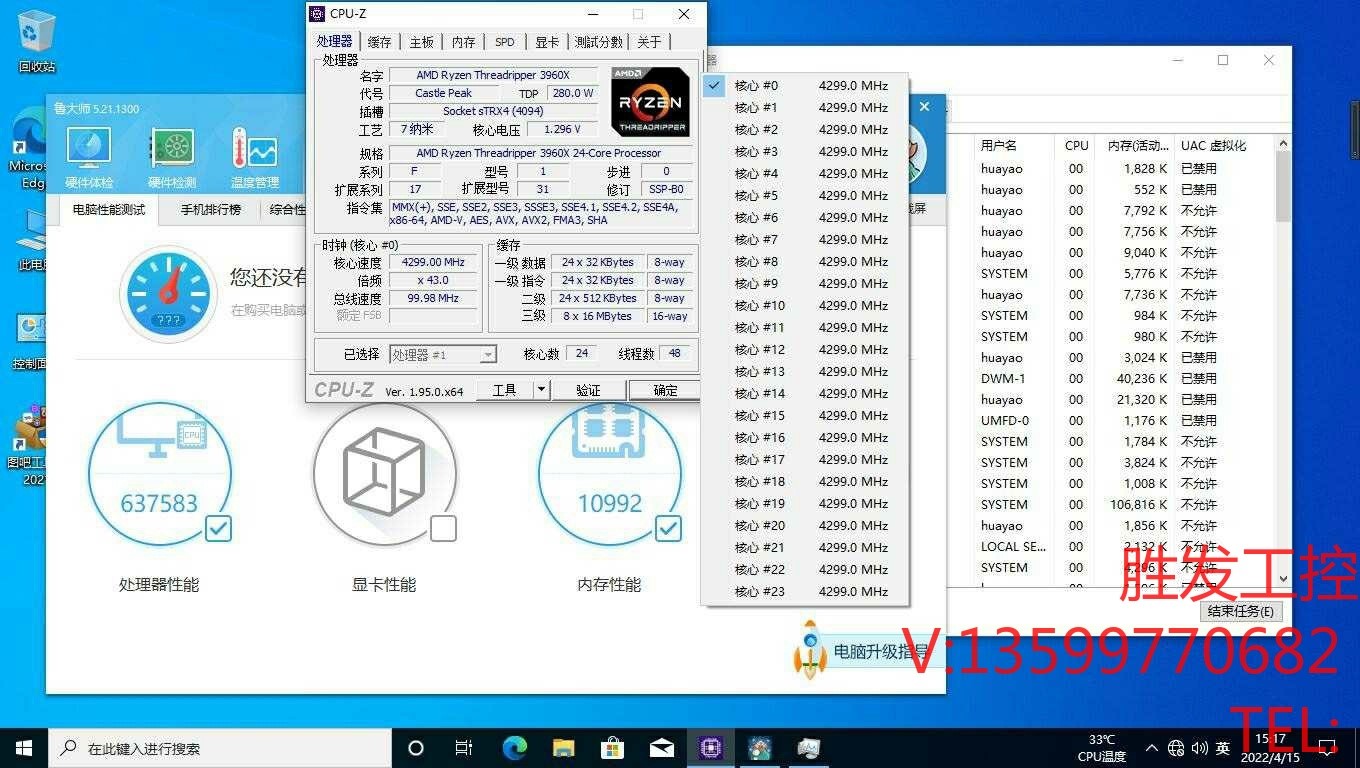Switch to the SPD tab in CPU-Z
This screenshot has height=768, width=1360.
[x=505, y=42]
